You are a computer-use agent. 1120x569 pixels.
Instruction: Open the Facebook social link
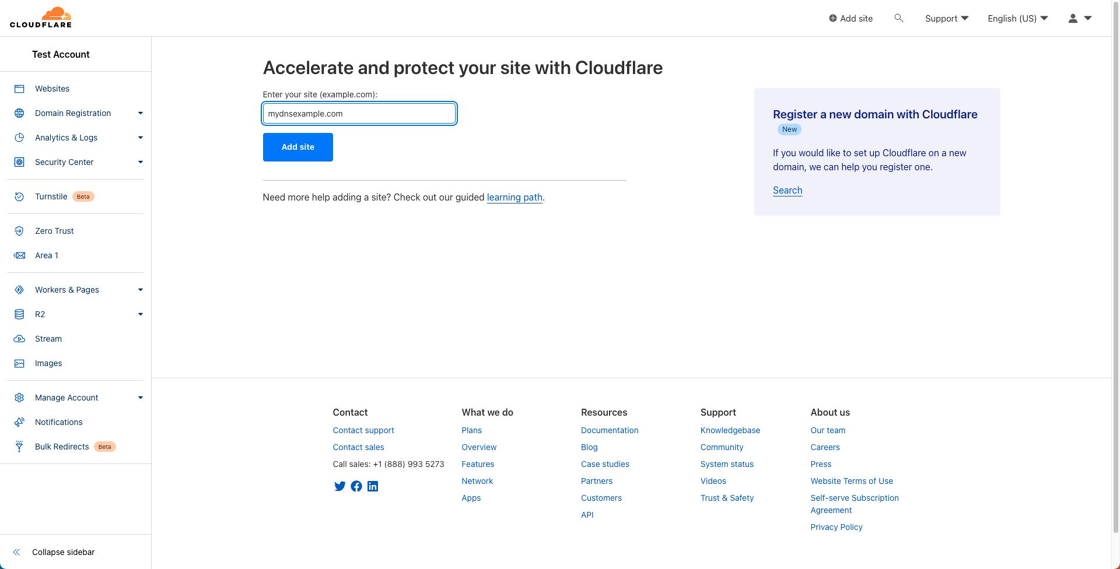pos(356,486)
